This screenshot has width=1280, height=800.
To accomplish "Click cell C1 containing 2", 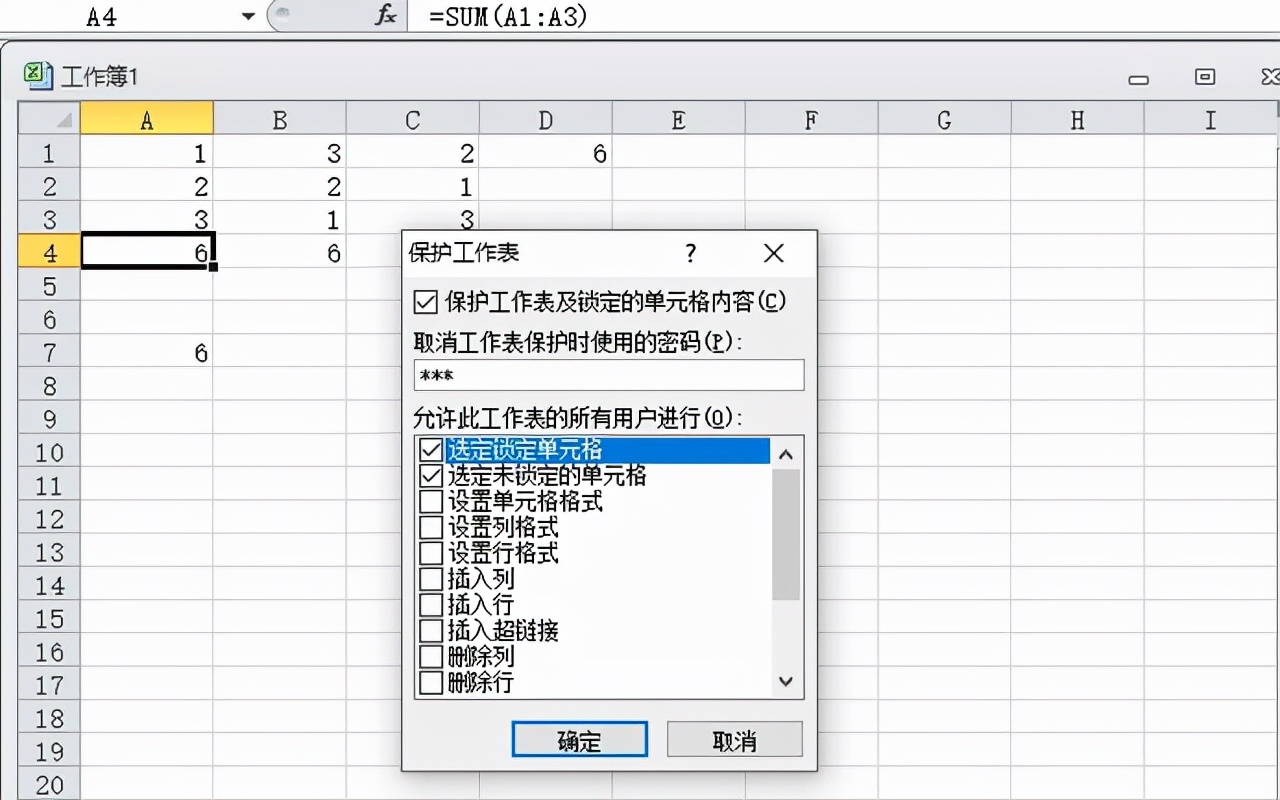I will click(x=413, y=153).
